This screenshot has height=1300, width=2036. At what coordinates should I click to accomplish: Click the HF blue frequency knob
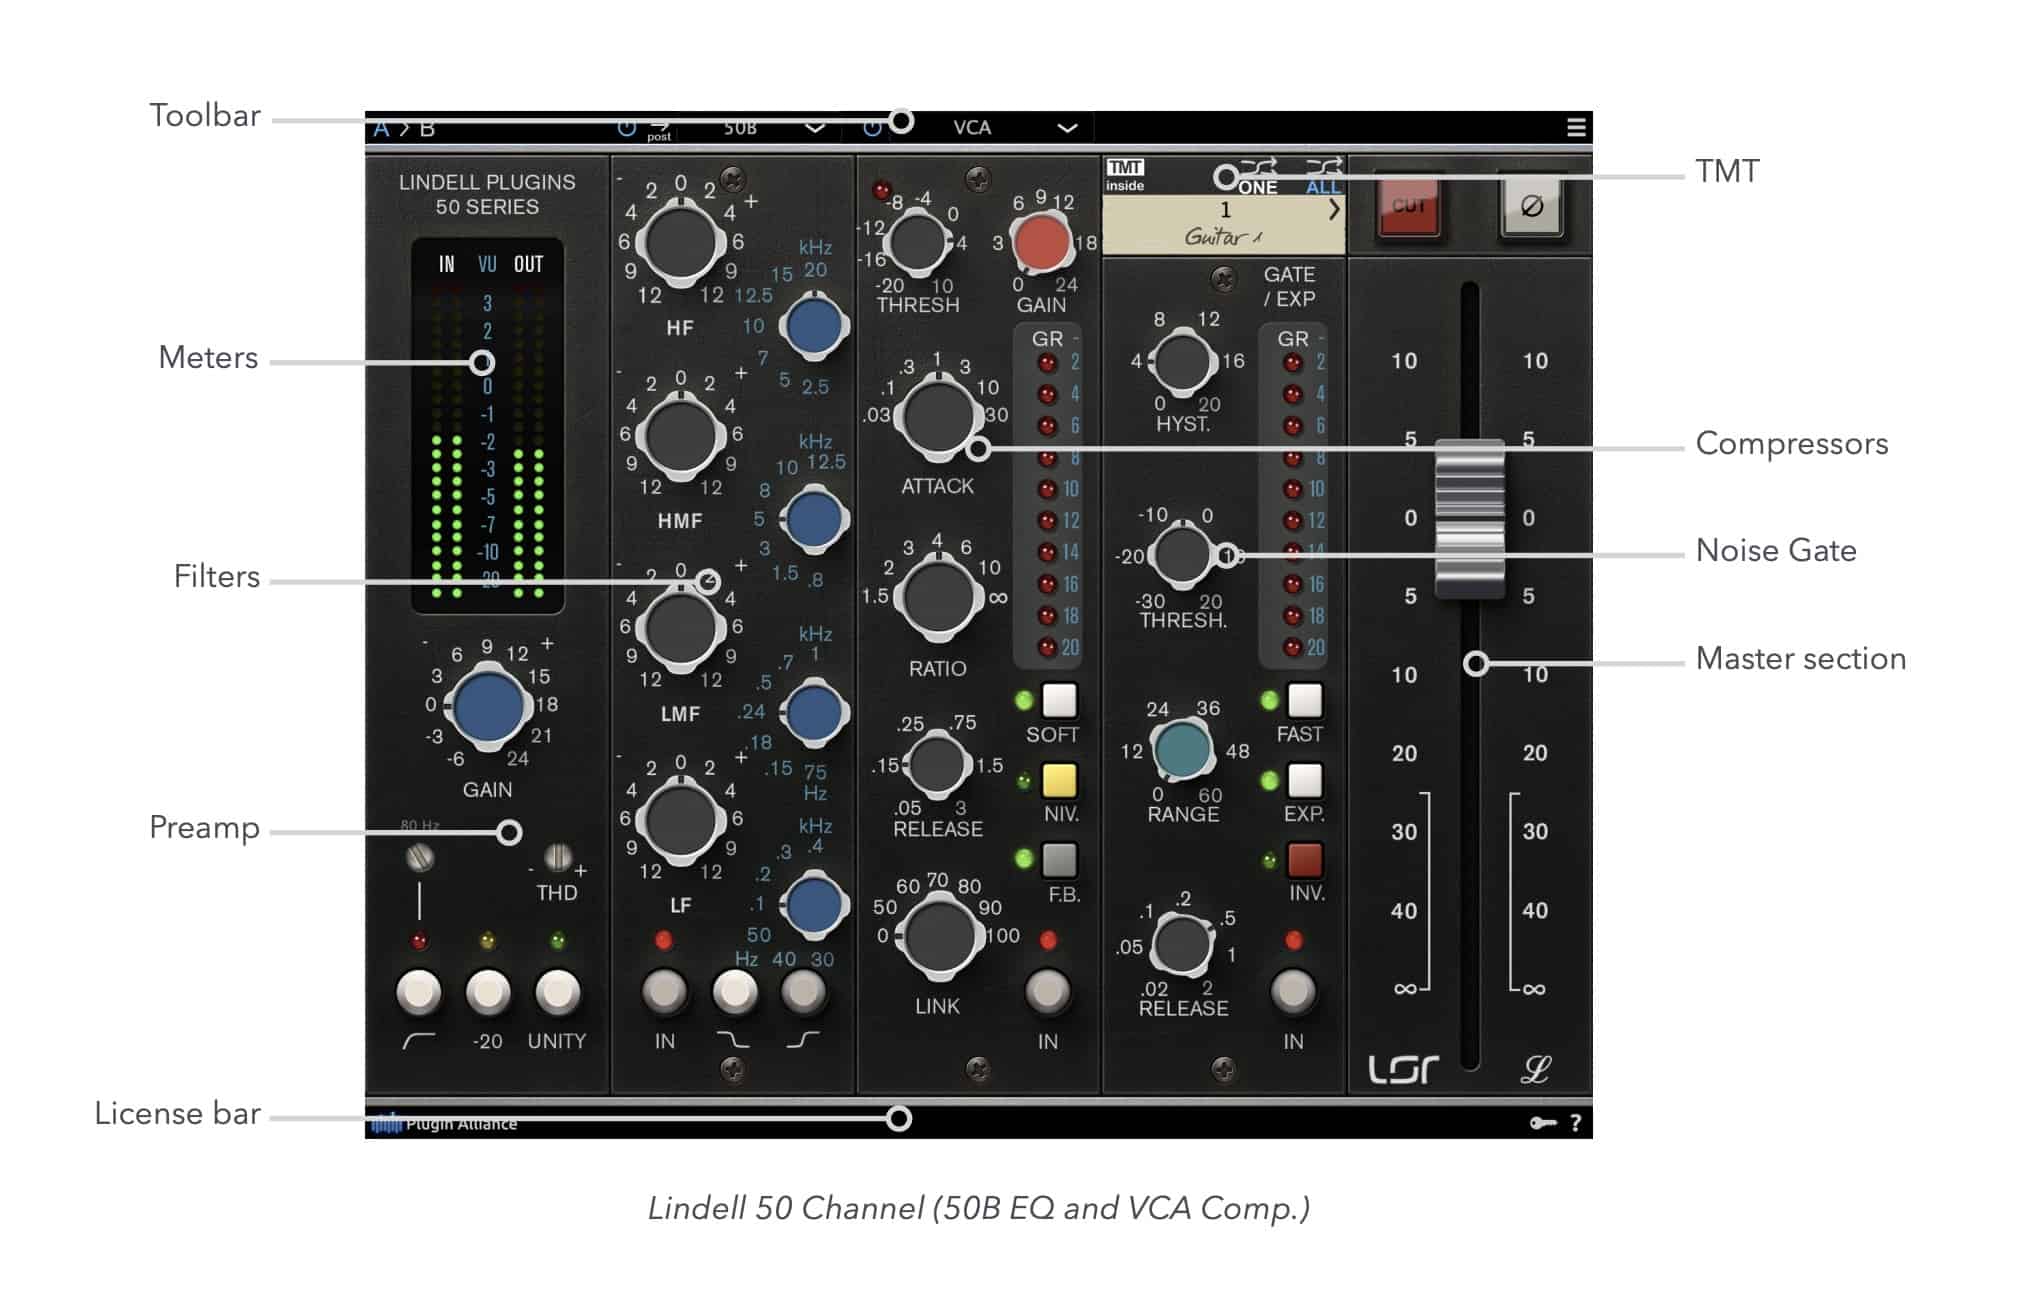click(814, 325)
